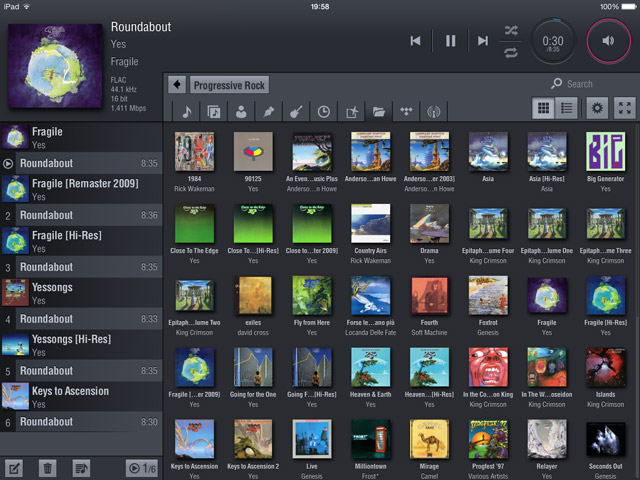The height and width of the screenshot is (480, 640).
Task: Toggle repeat playback mode
Action: click(512, 52)
